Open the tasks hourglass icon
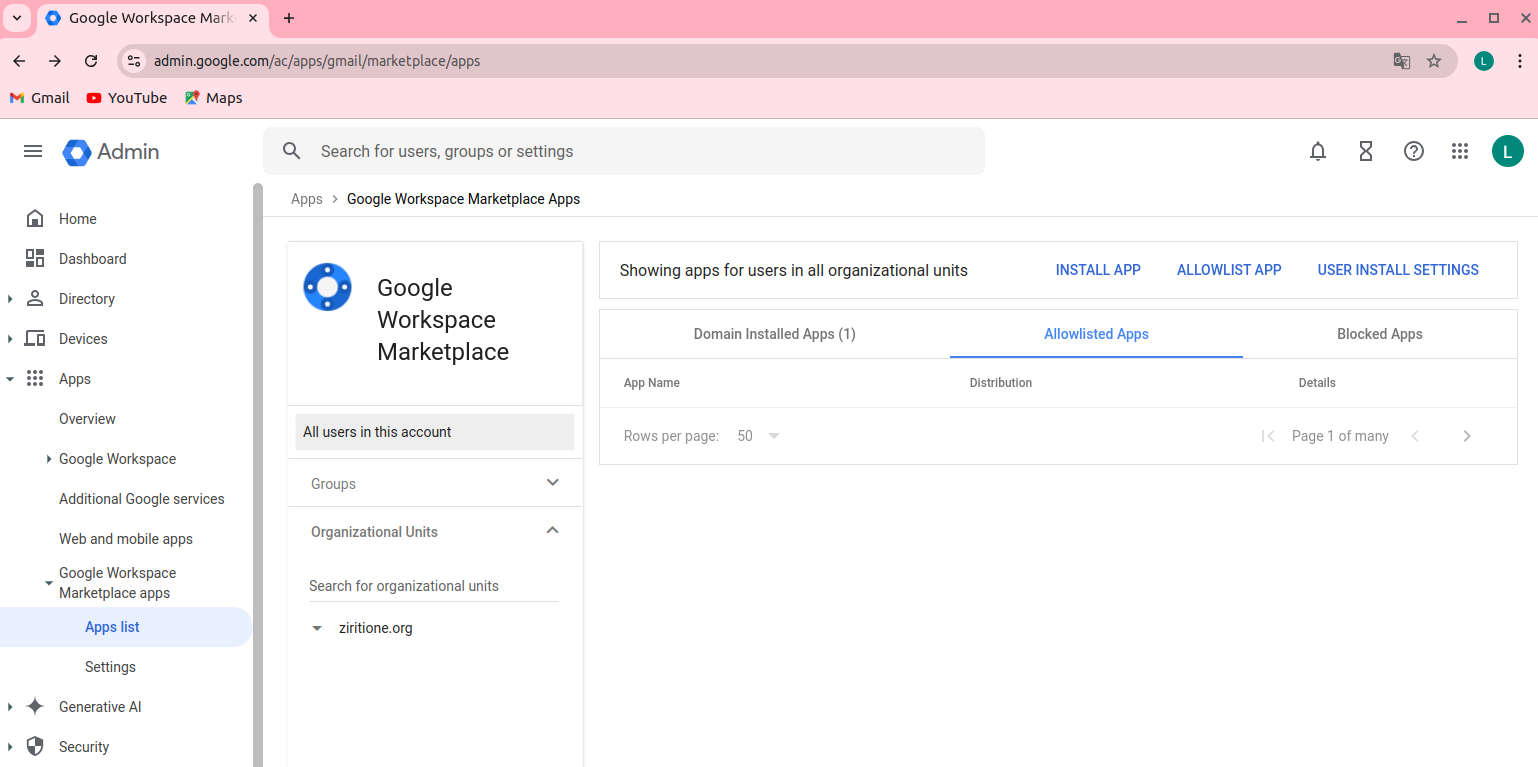This screenshot has width=1538, height=767. pyautogui.click(x=1366, y=151)
